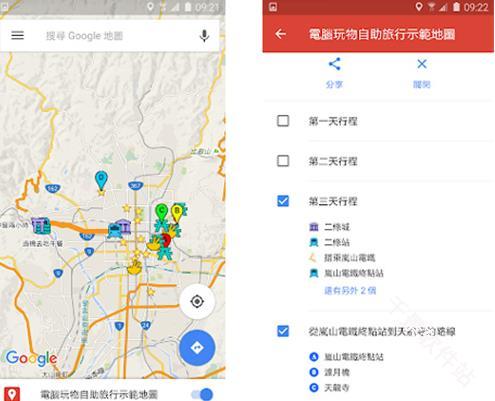
Task: Tap the header title 電腦玩物自助旅行示範地圖
Action: [x=382, y=34]
